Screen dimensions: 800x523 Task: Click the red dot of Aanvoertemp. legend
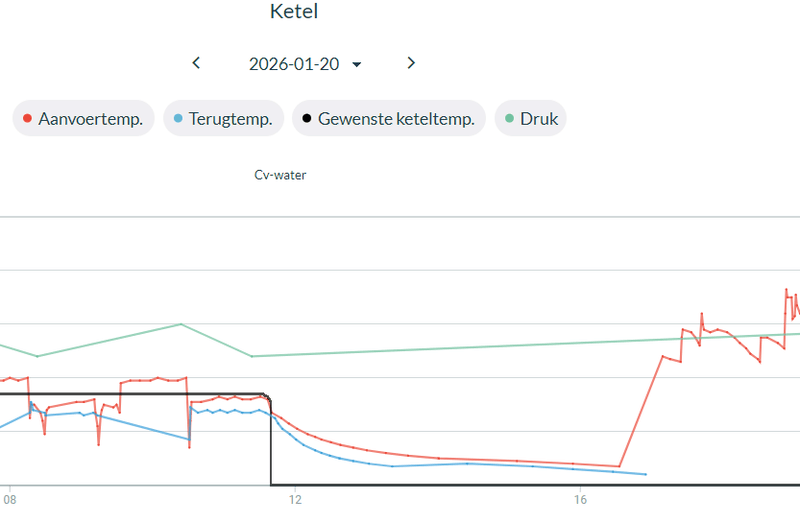pyautogui.click(x=26, y=119)
